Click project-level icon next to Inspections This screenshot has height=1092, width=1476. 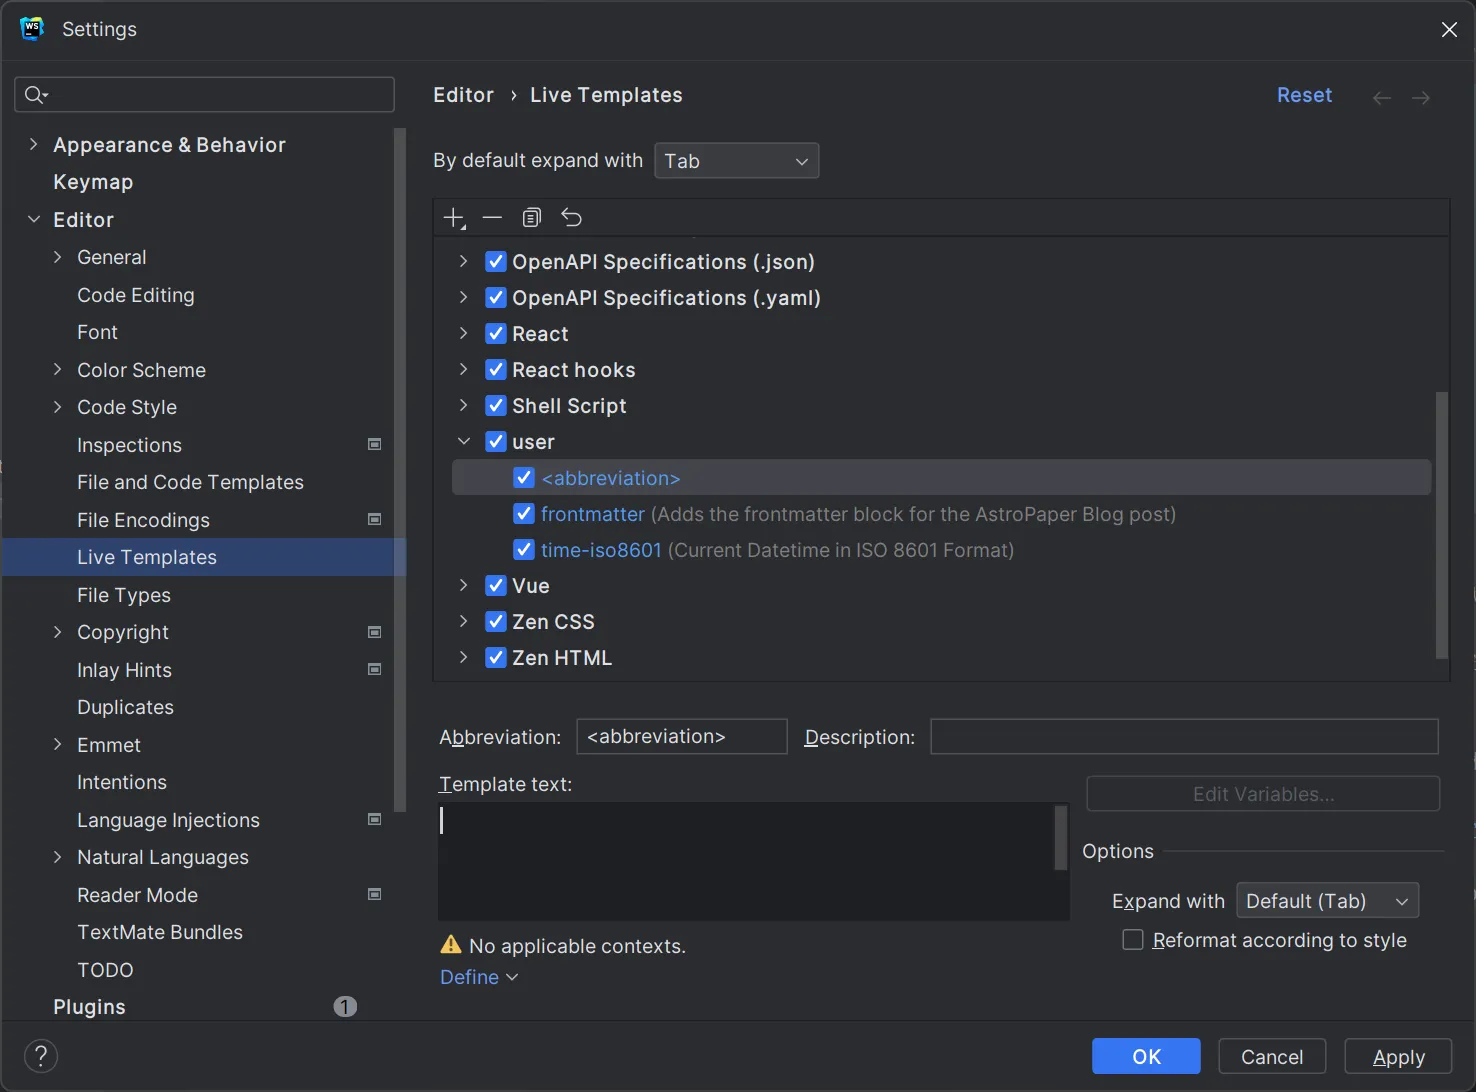pos(375,444)
